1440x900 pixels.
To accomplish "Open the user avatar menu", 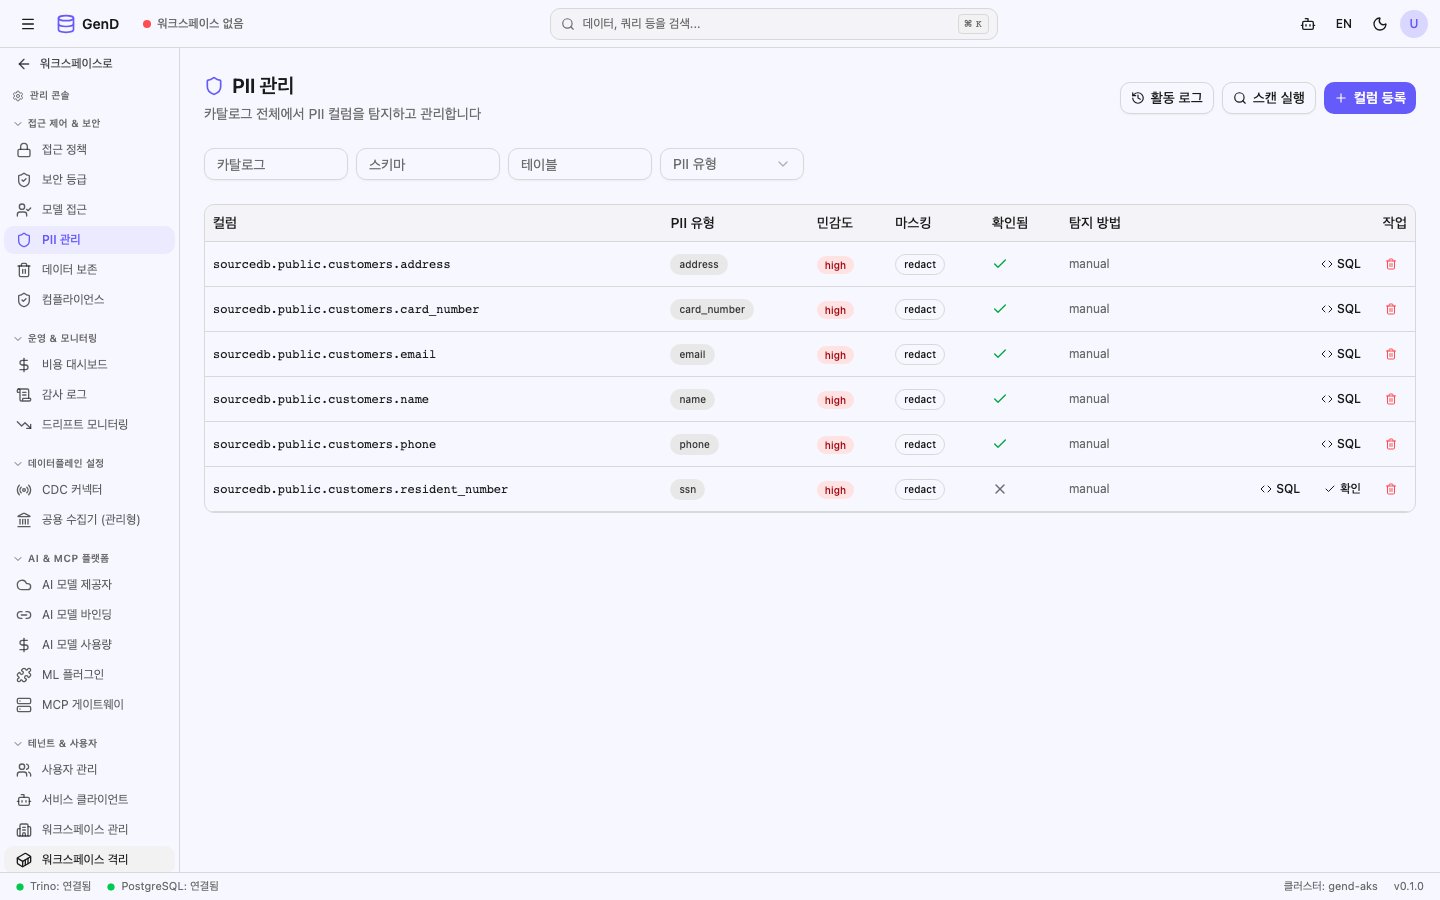I will point(1414,24).
